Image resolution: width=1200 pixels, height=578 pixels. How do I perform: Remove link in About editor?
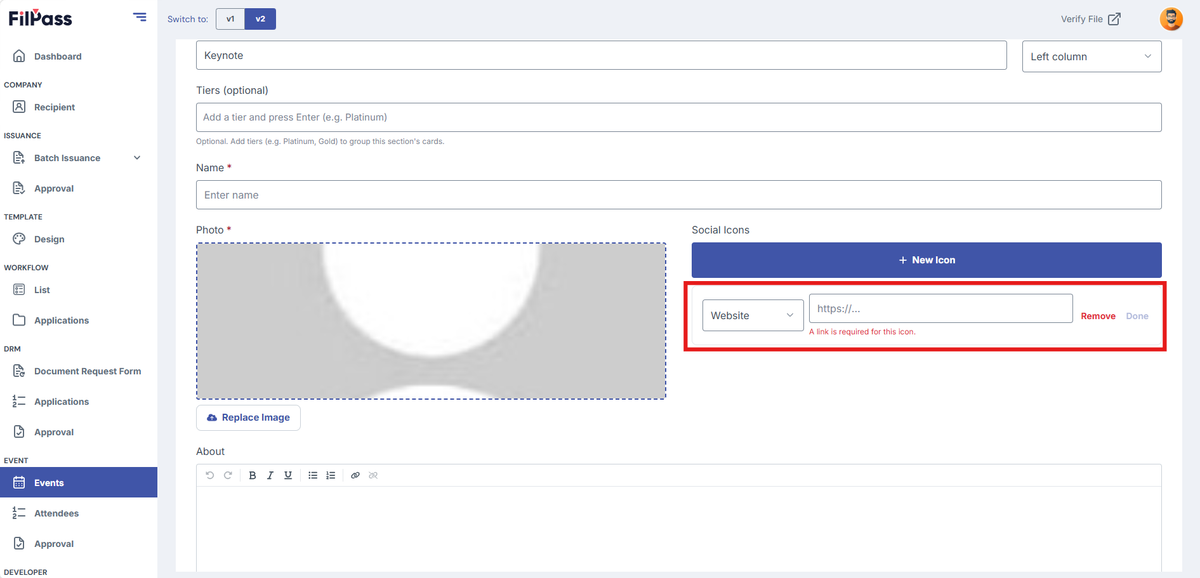pyautogui.click(x=373, y=475)
